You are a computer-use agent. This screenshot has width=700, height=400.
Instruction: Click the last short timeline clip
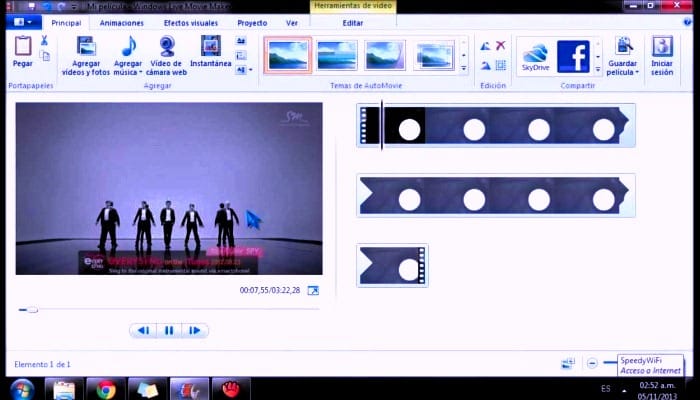(392, 265)
